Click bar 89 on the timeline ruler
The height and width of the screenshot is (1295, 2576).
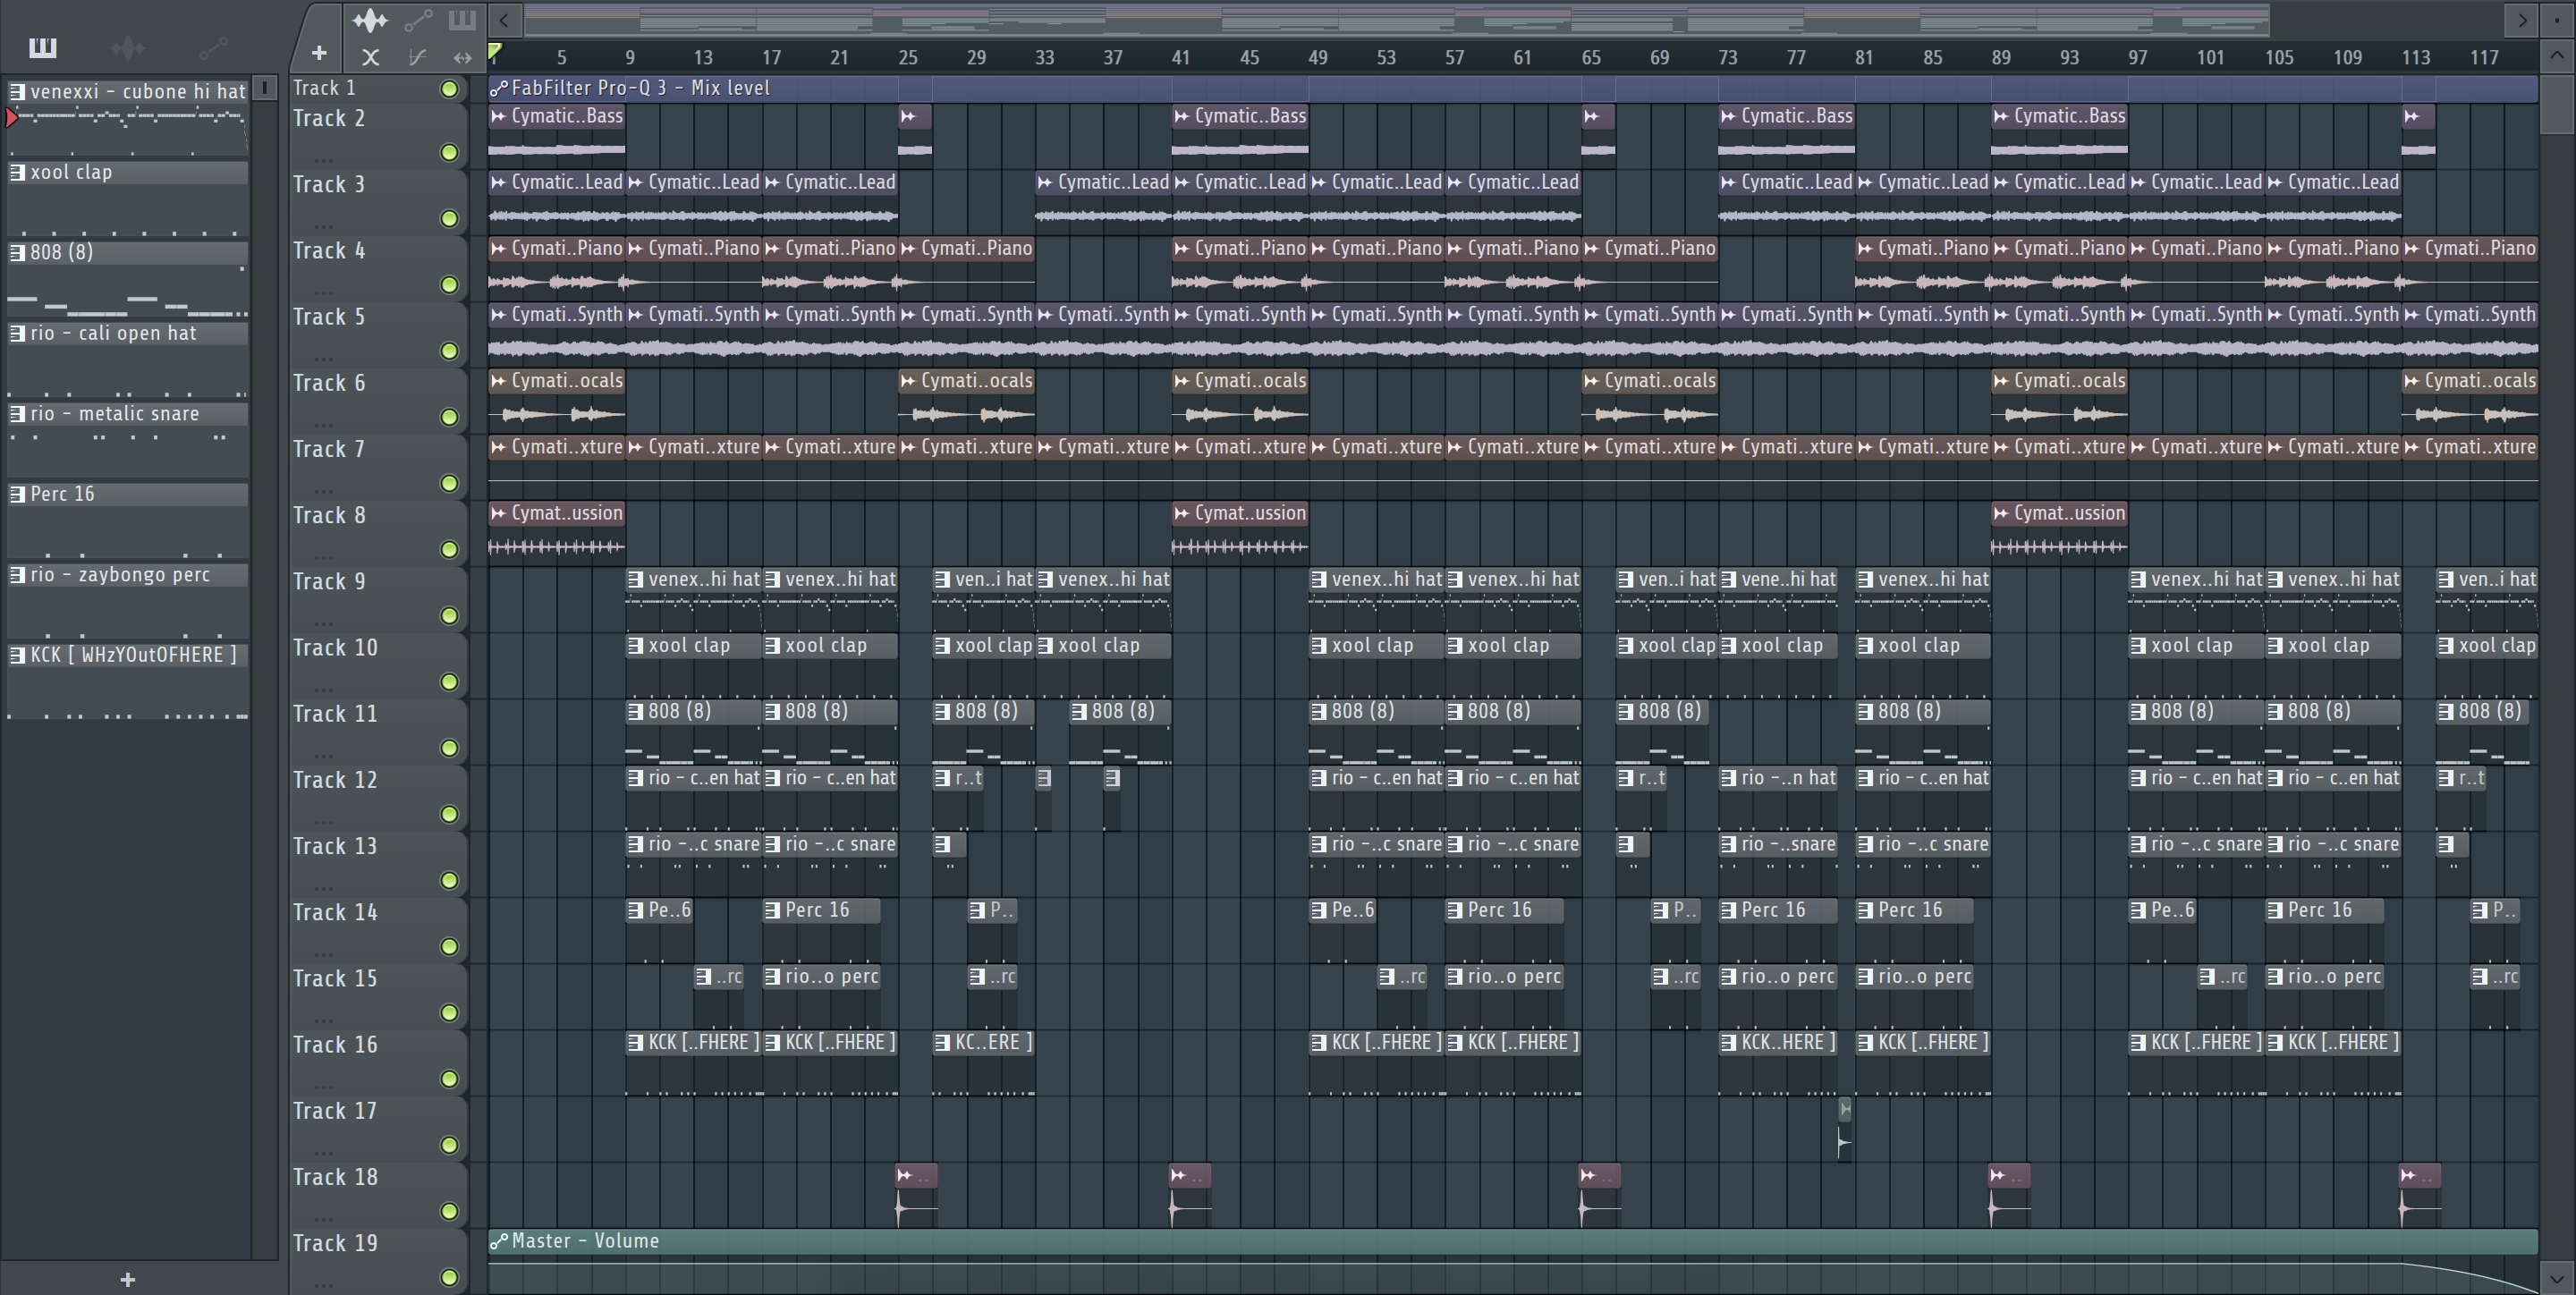coord(2001,57)
